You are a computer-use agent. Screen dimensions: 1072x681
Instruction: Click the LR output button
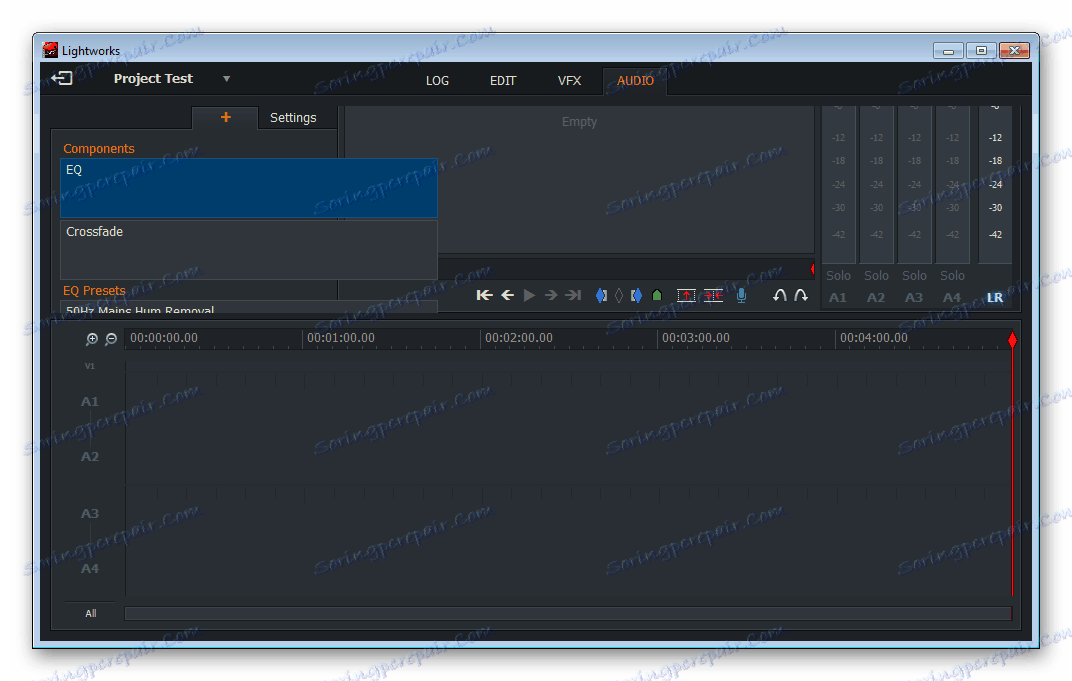[x=995, y=297]
